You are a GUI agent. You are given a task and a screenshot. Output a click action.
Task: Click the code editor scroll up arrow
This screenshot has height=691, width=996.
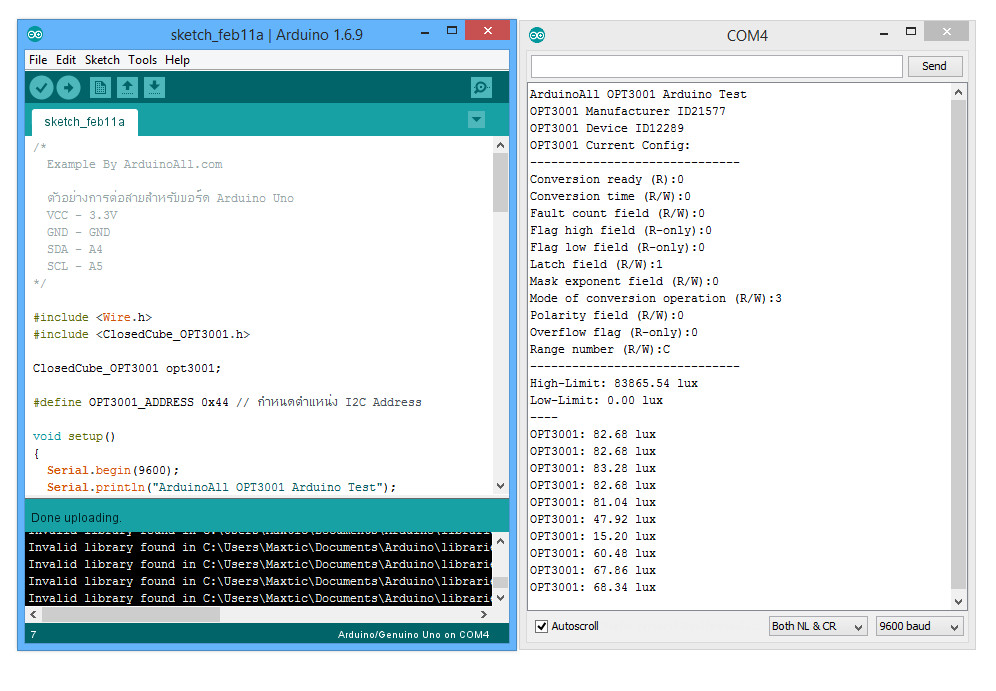tap(501, 145)
